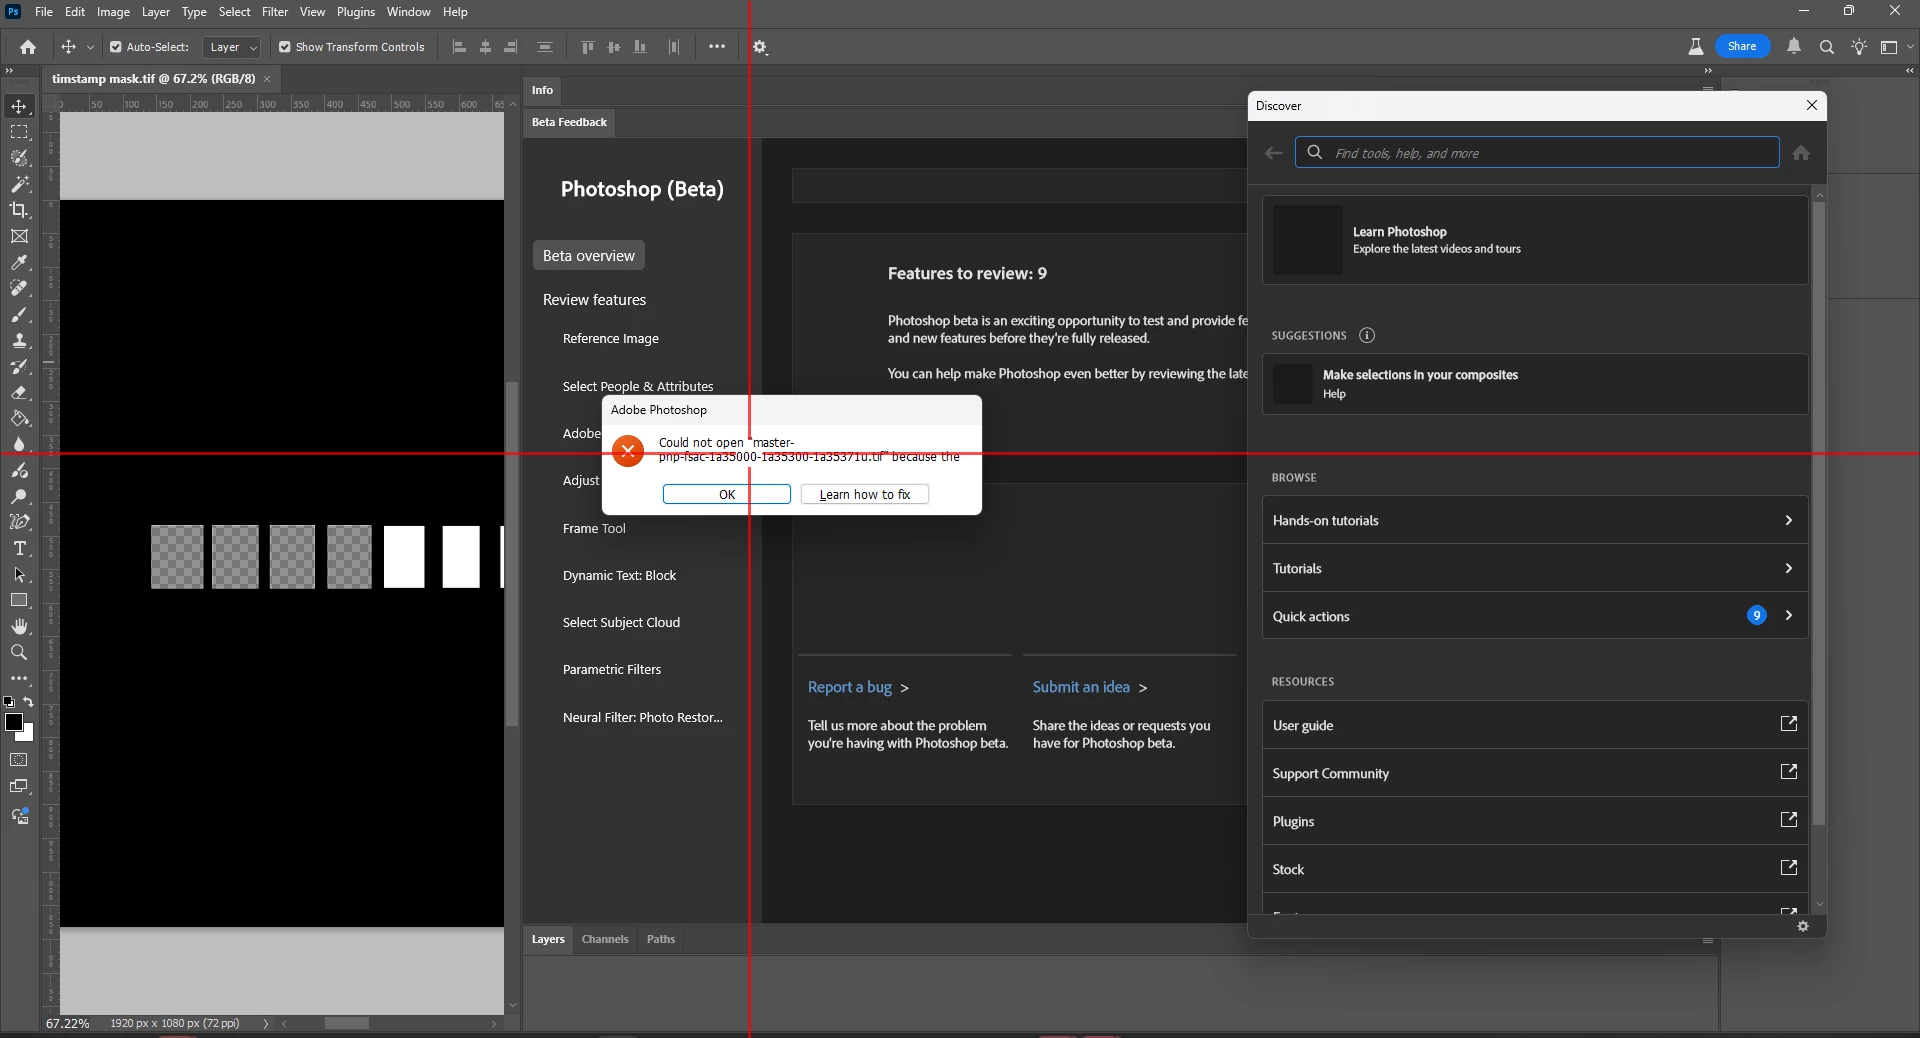Activate the Eraser tool
Image resolution: width=1920 pixels, height=1038 pixels.
[x=19, y=392]
